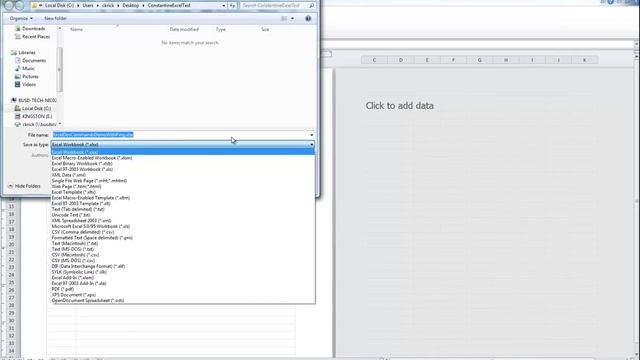The width and height of the screenshot is (640, 360).
Task: Click the refresh button beside the address bar
Action: 232,6
